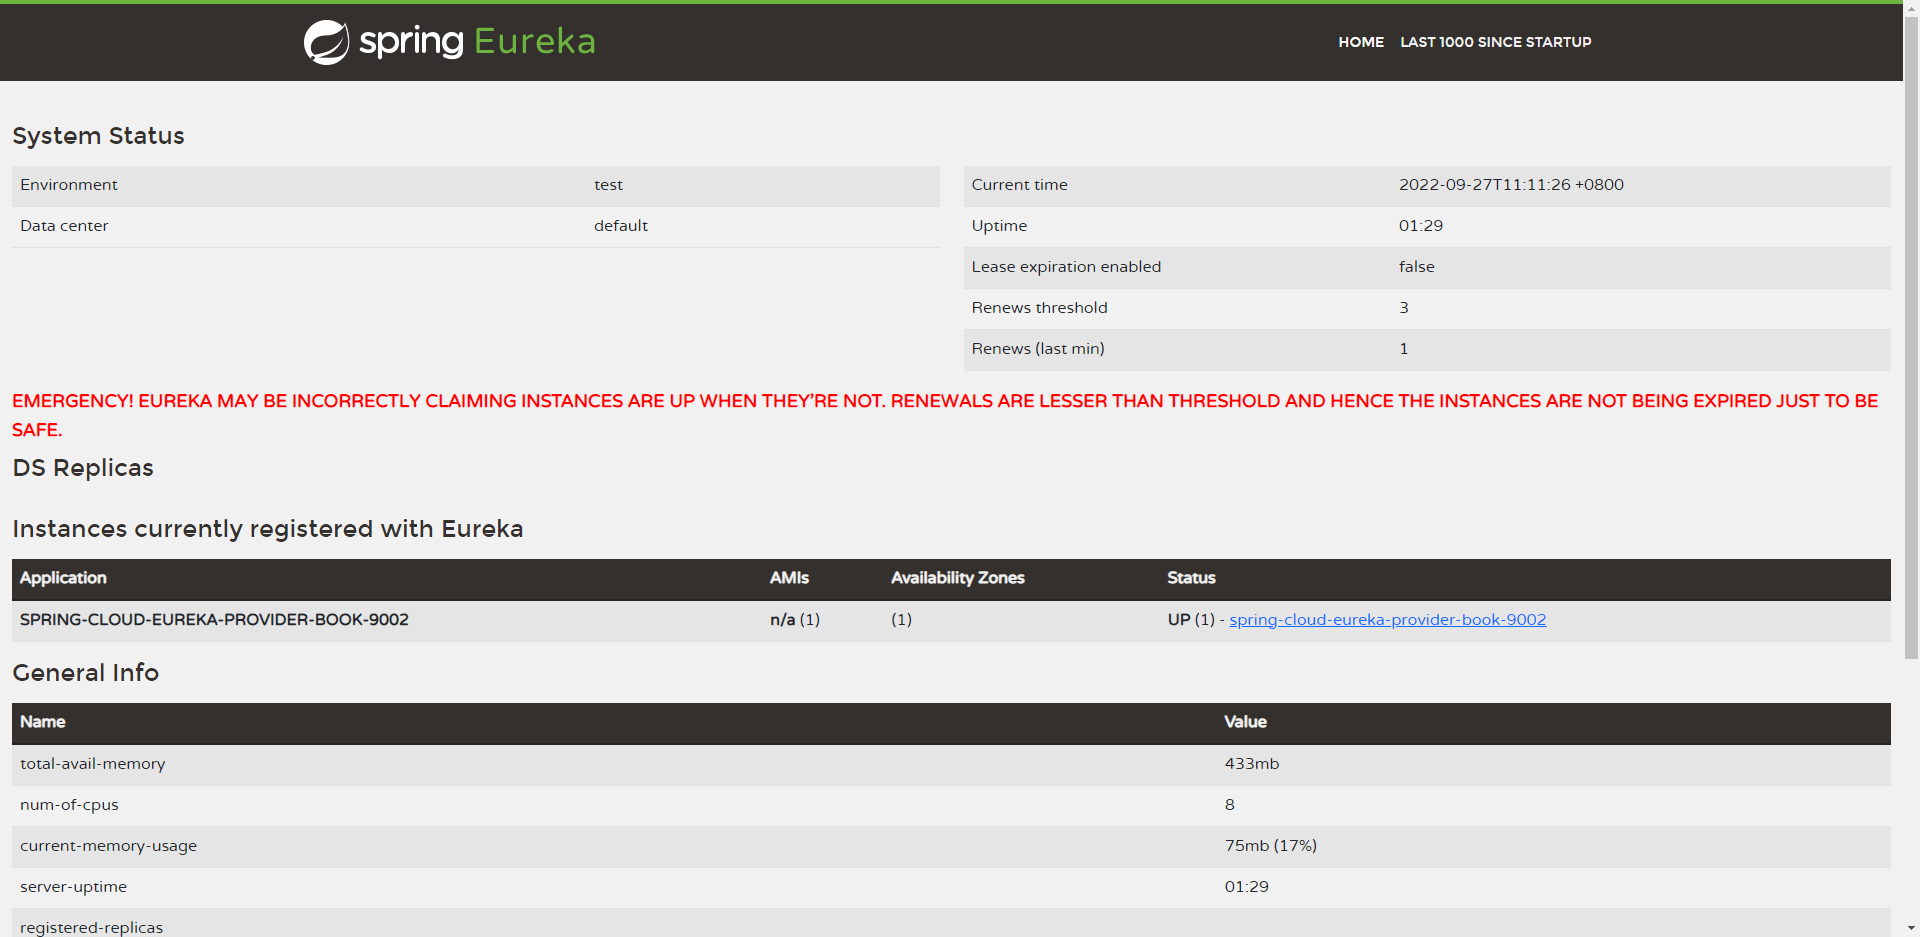Select the timestamp 2022-09-27T11:11:26 +0800
This screenshot has width=1920, height=937.
[1511, 185]
